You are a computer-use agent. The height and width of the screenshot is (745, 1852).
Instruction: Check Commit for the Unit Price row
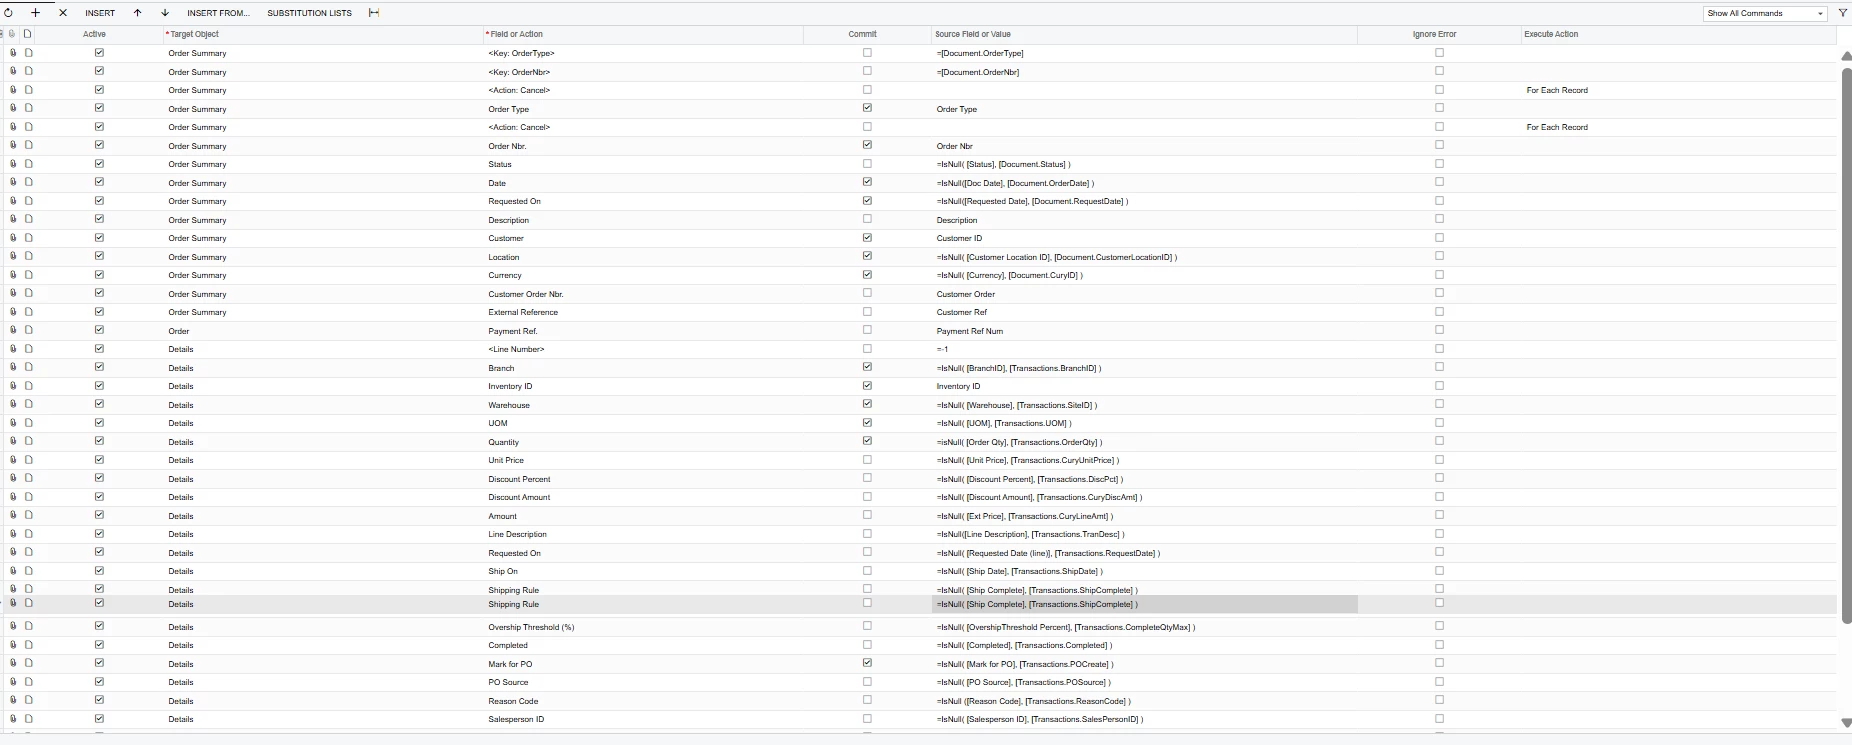(x=867, y=460)
